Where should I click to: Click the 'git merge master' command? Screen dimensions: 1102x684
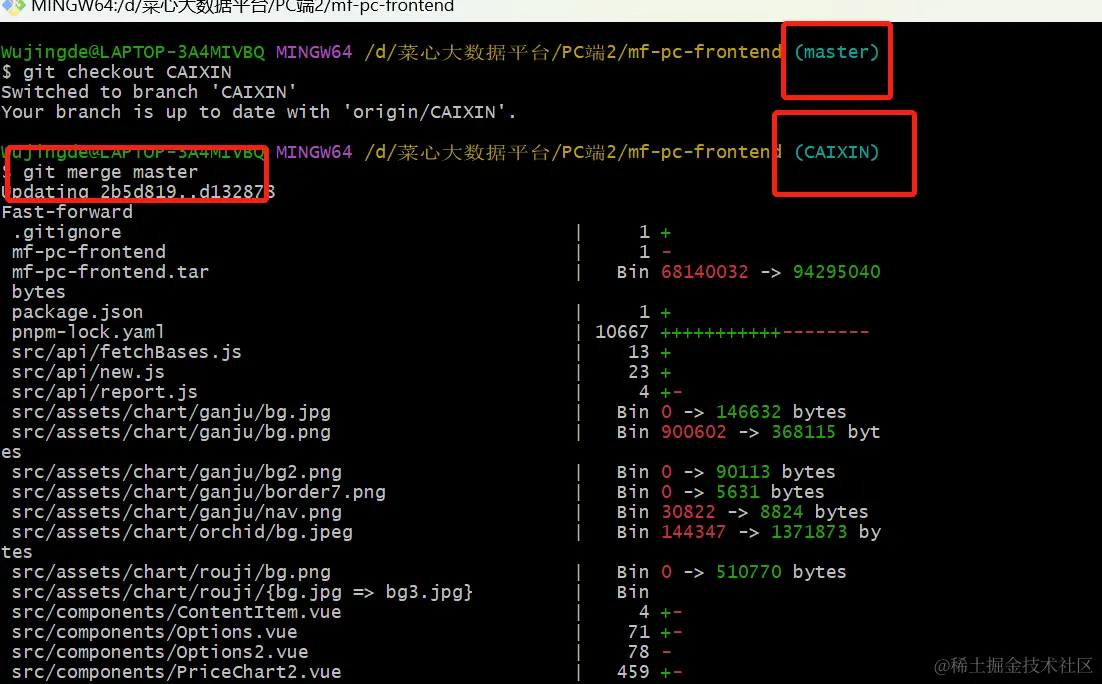coord(110,172)
